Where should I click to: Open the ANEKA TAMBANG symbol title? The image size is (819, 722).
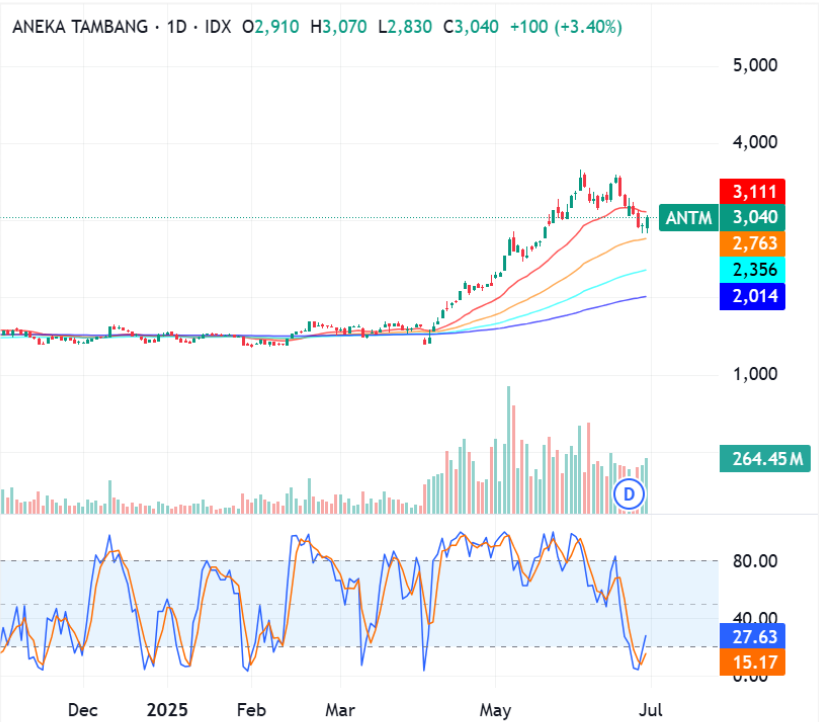(80, 27)
